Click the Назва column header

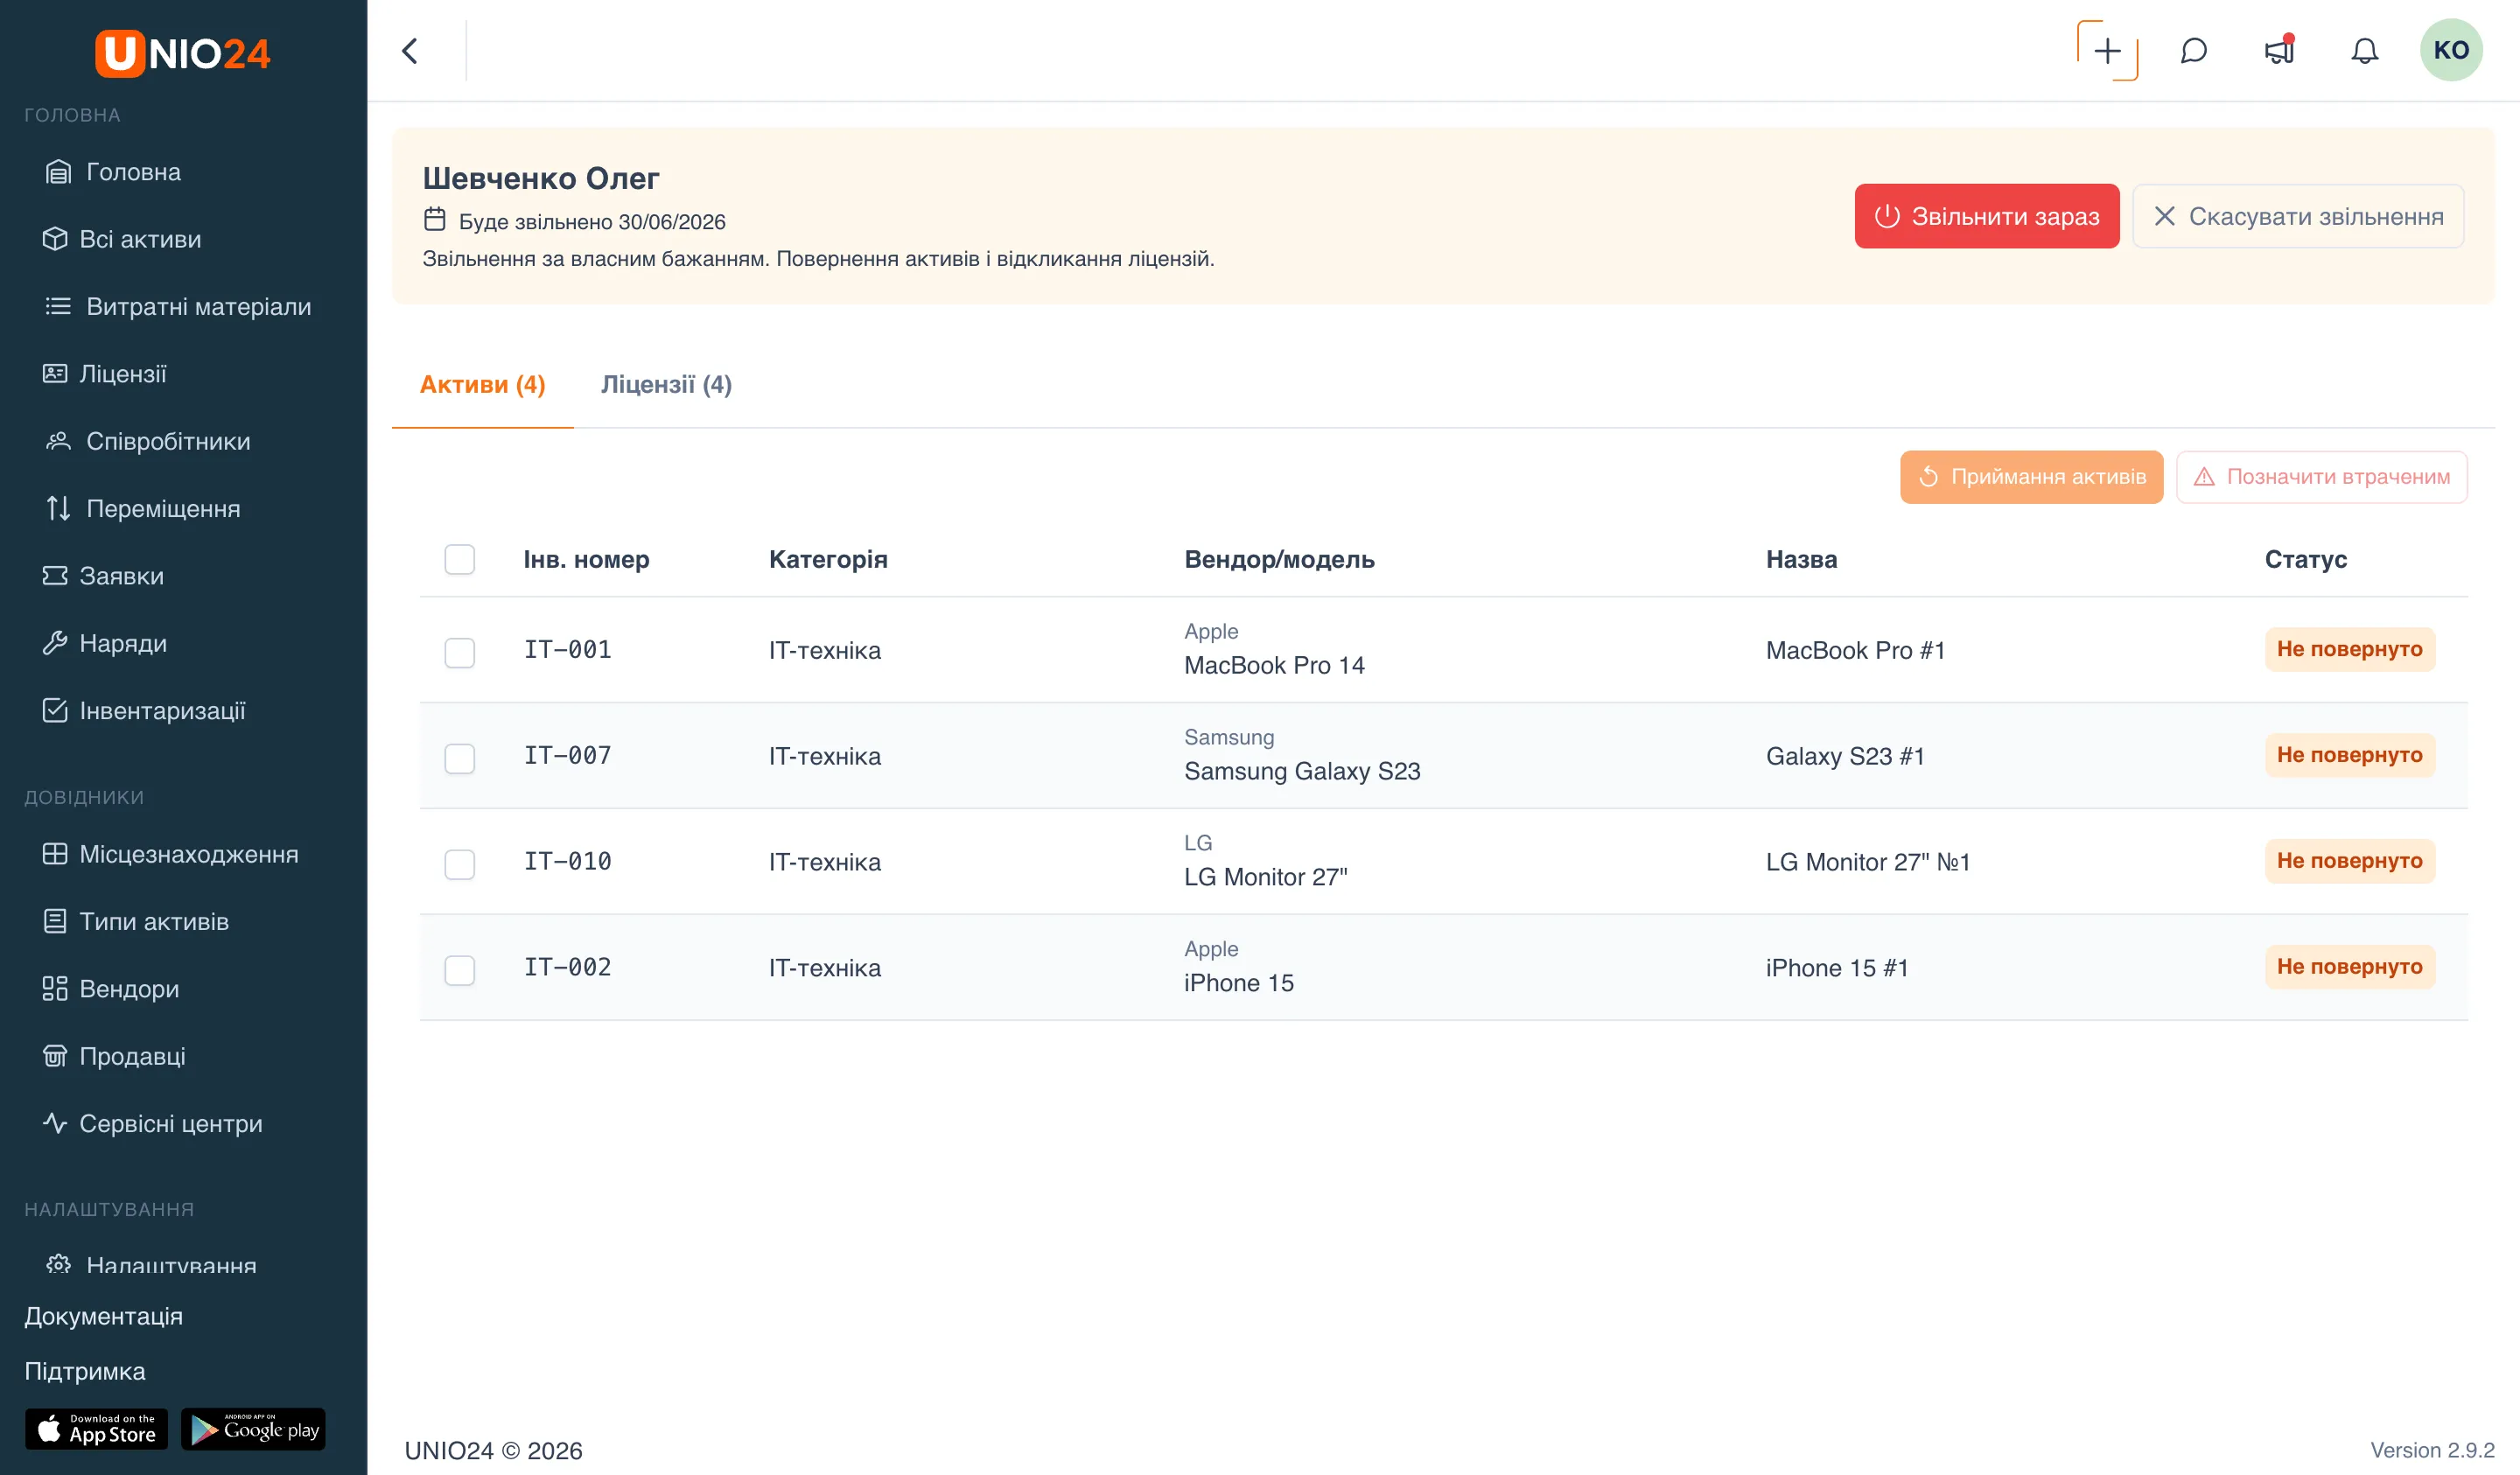pos(1801,559)
